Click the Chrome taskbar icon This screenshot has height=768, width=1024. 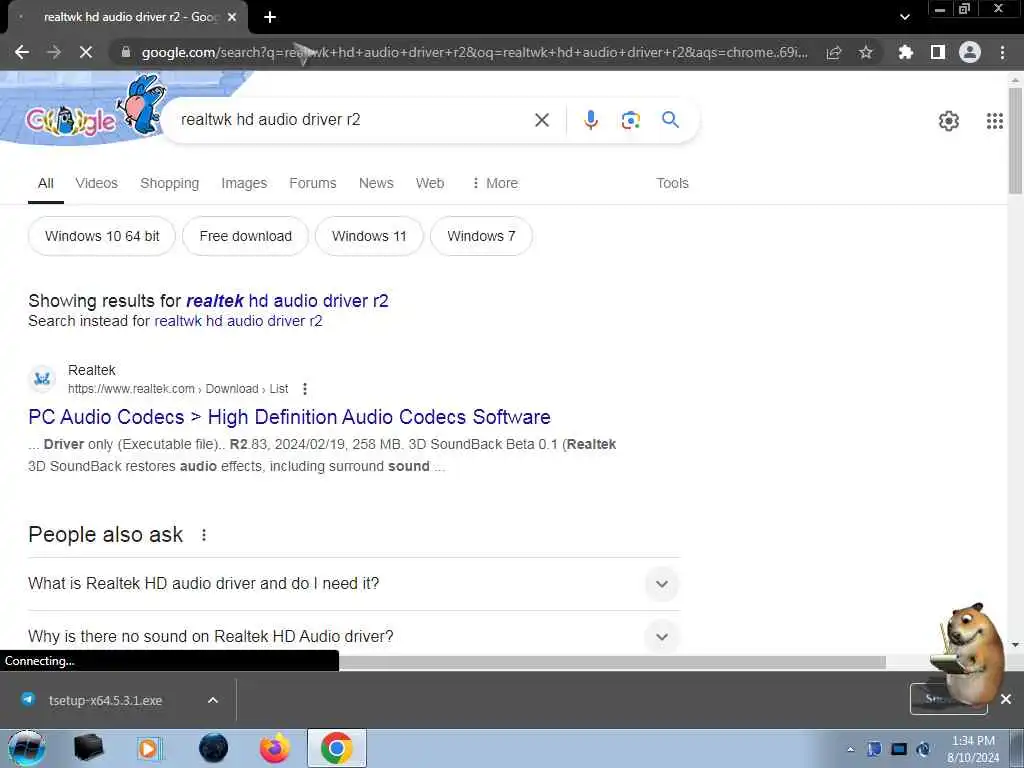(337, 748)
